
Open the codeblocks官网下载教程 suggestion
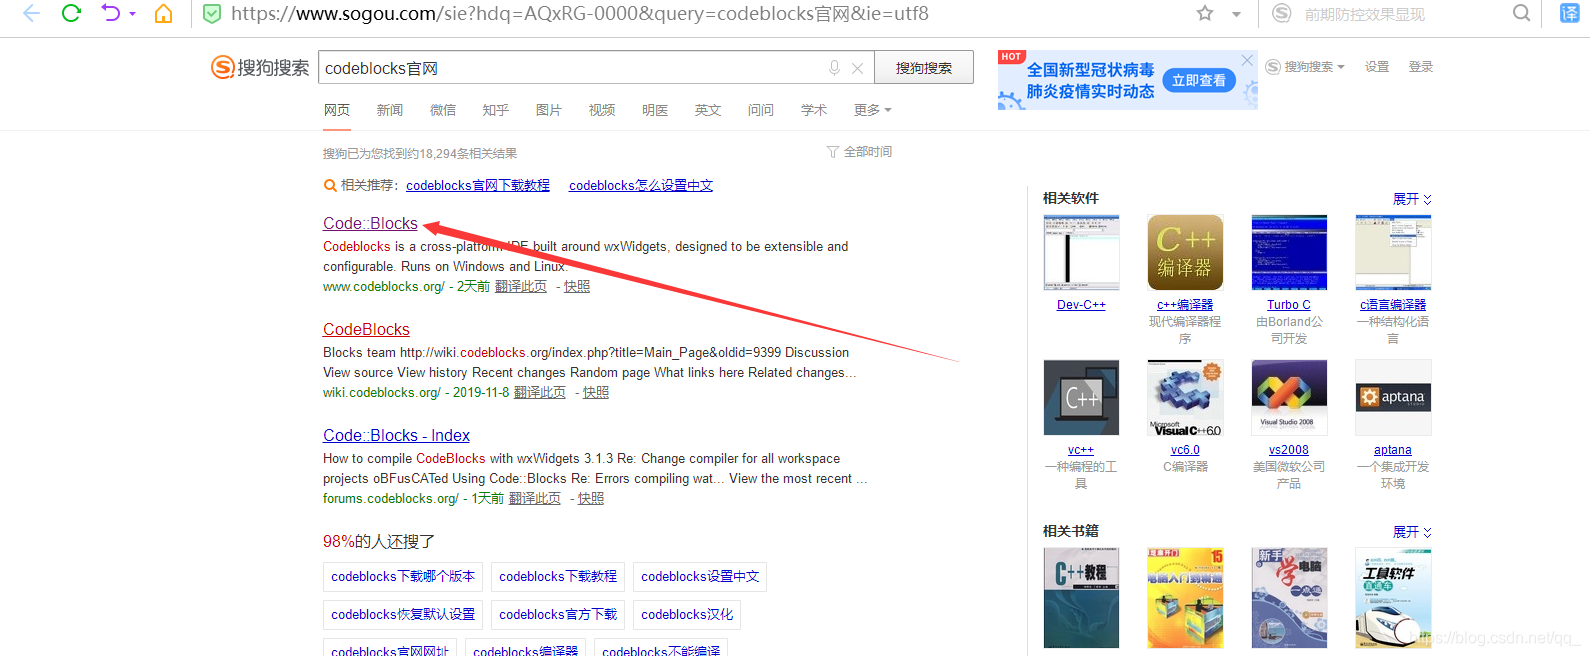[x=478, y=185]
